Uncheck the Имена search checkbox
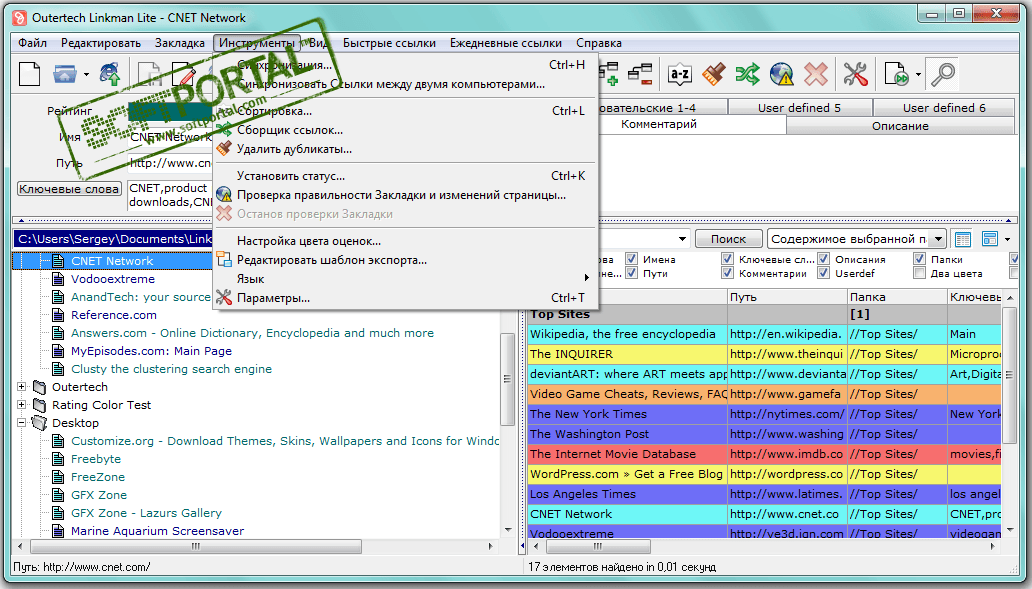Image resolution: width=1032 pixels, height=589 pixels. click(632, 259)
